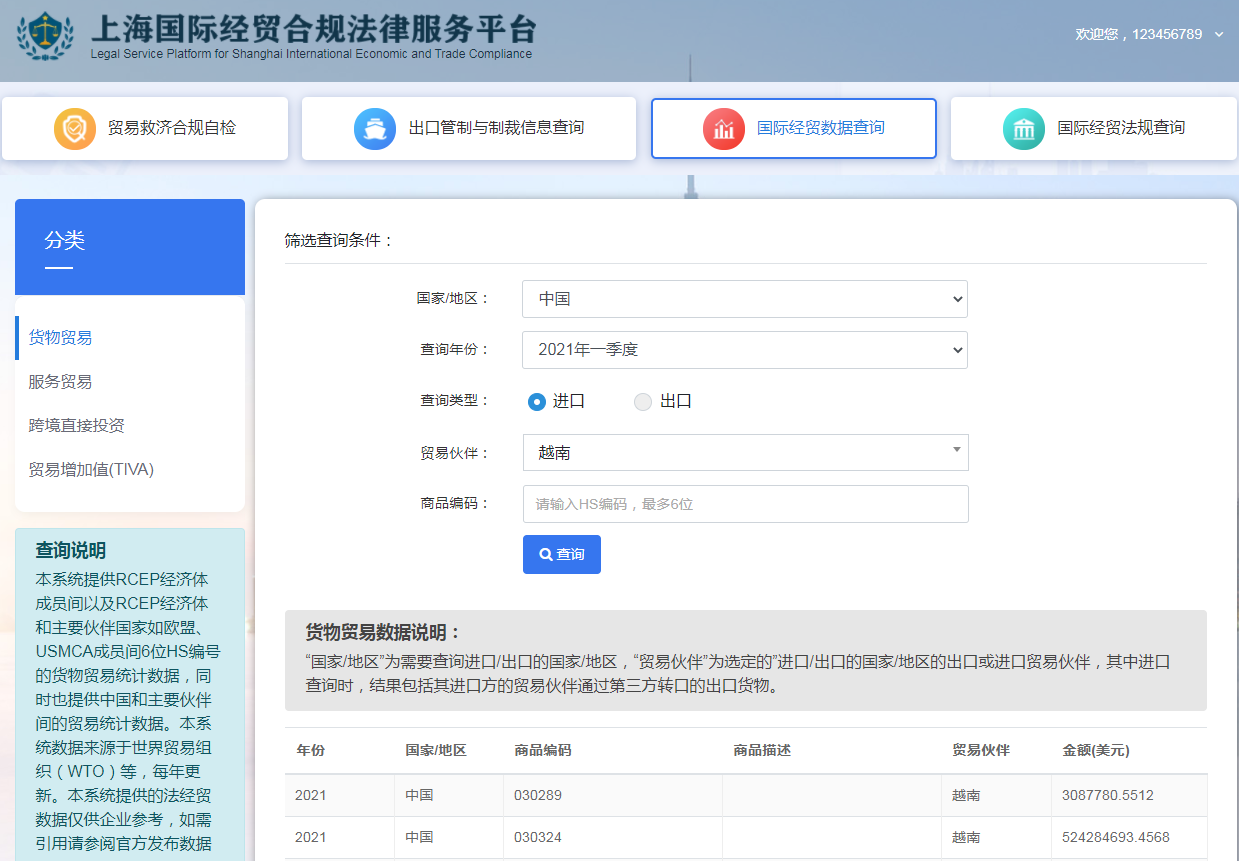1239x861 pixels.
Task: Click the 商品编码 column header
Action: click(543, 750)
